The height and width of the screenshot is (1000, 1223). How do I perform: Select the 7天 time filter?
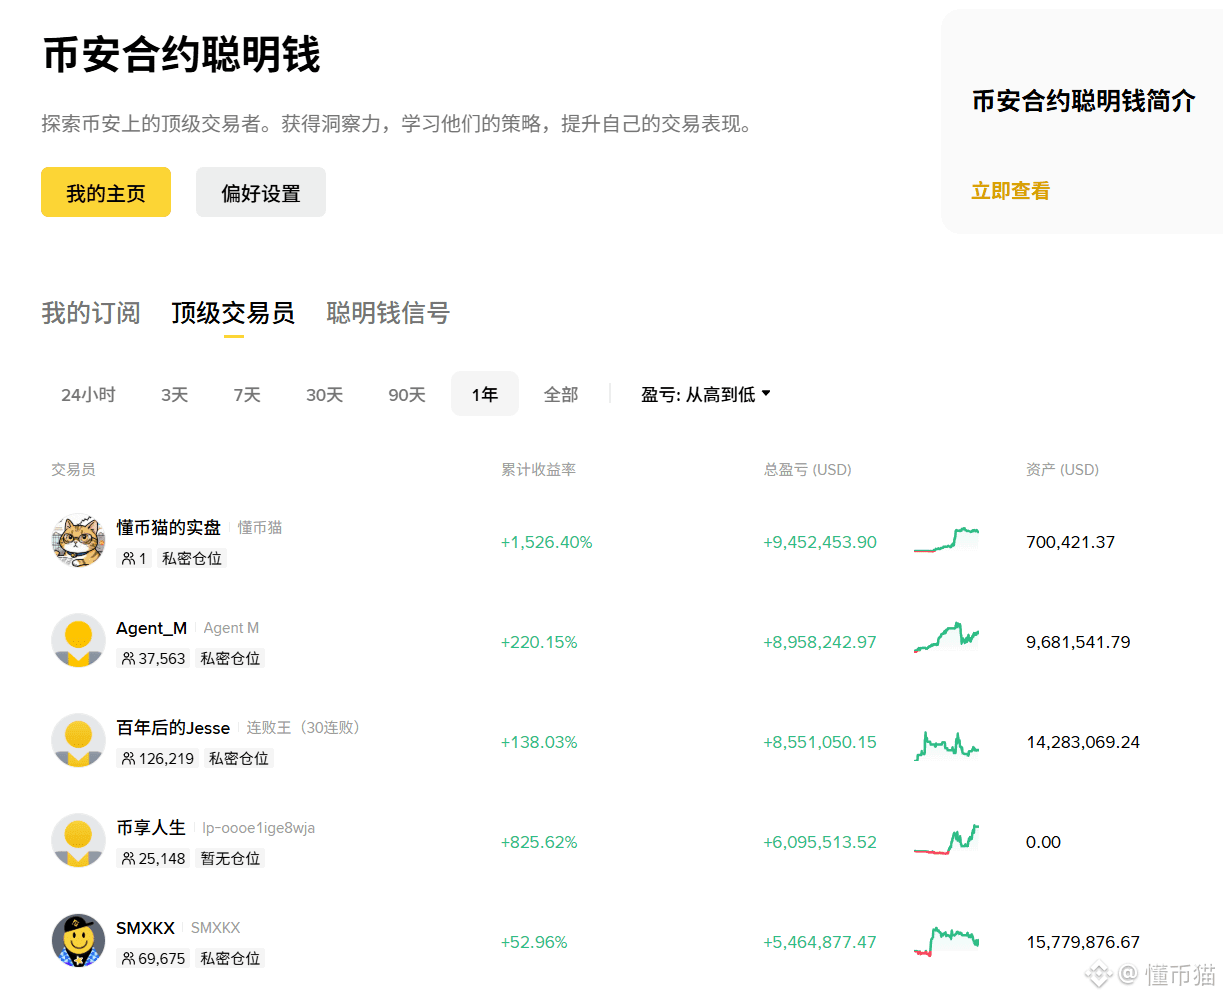pyautogui.click(x=247, y=394)
